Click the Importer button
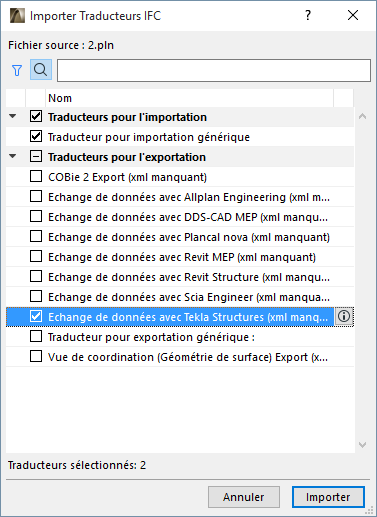 [328, 497]
